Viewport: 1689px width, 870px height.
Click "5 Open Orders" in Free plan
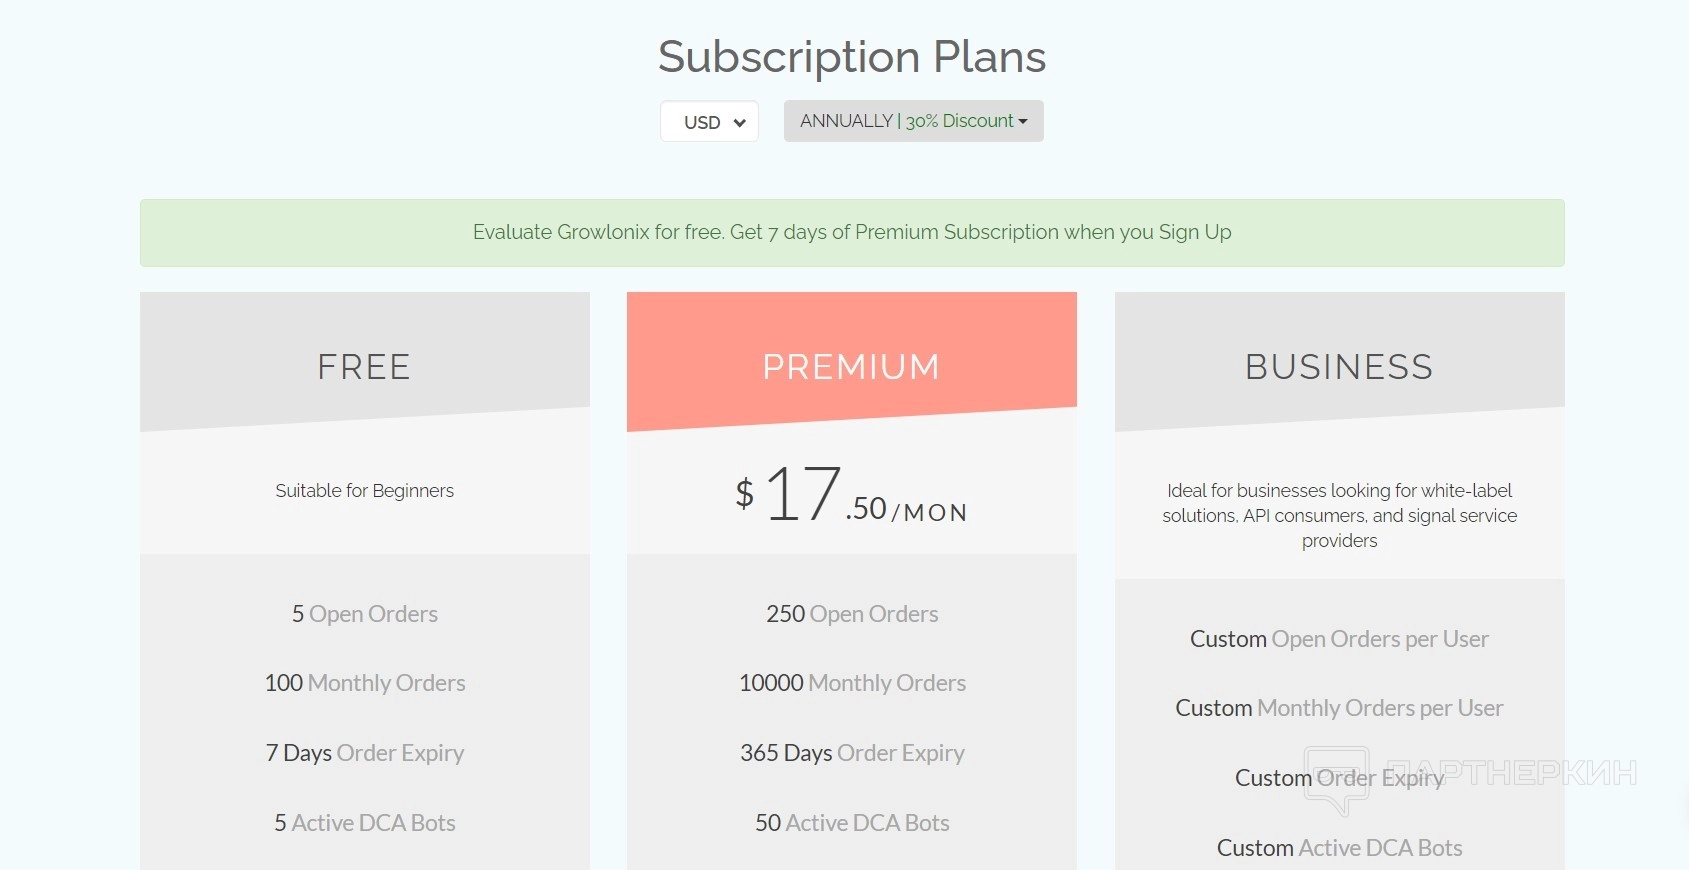[x=364, y=614]
